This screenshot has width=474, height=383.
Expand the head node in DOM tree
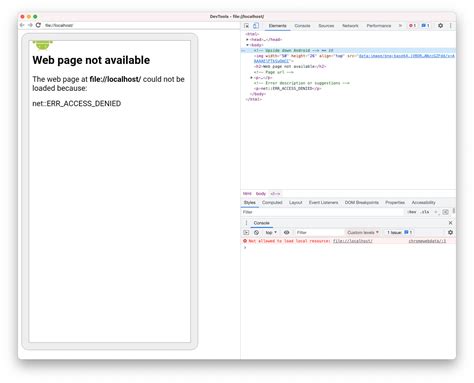tap(247, 39)
